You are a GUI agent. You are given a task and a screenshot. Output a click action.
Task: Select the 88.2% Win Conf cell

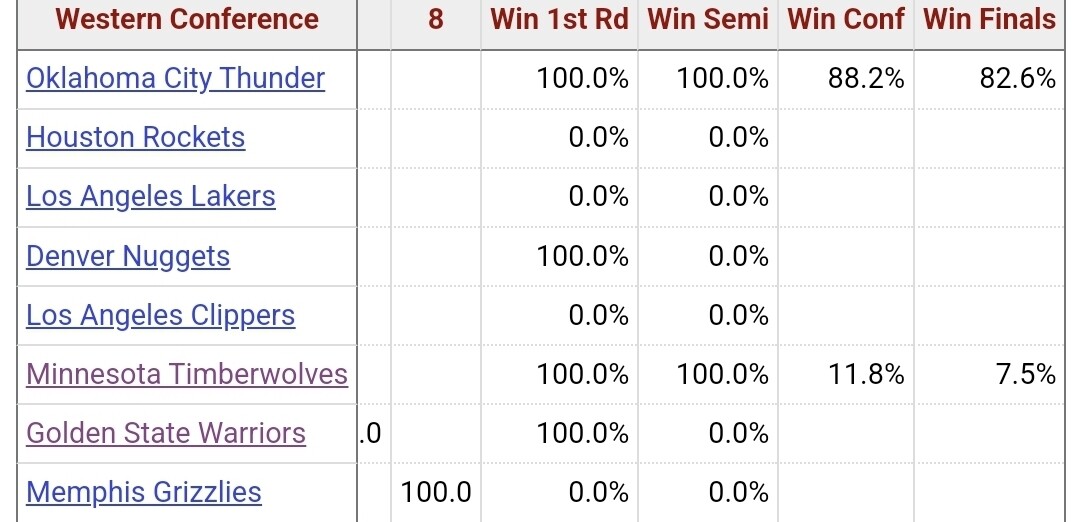click(x=866, y=79)
